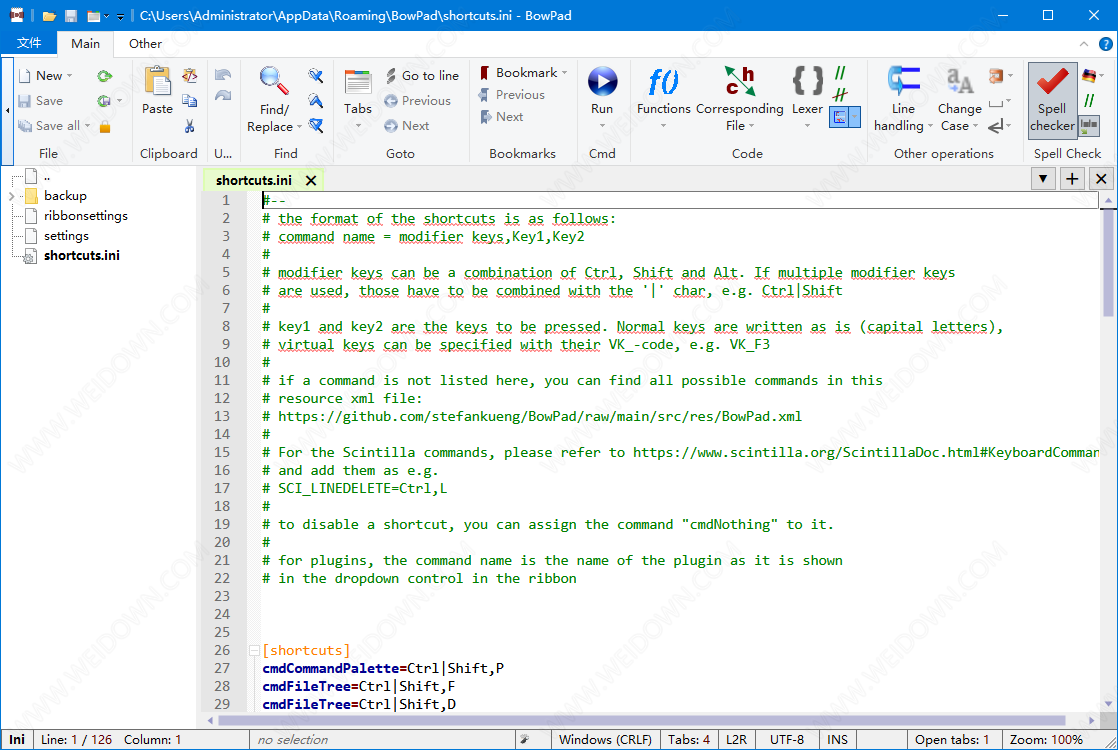Open the Bookmark dropdown arrow
This screenshot has width=1118, height=750.
(565, 73)
